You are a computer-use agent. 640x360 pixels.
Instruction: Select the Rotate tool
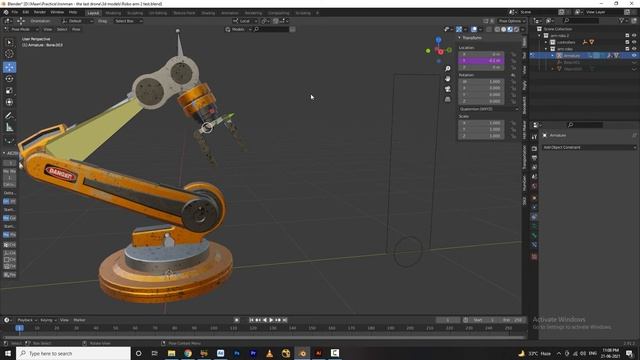[x=9, y=79]
